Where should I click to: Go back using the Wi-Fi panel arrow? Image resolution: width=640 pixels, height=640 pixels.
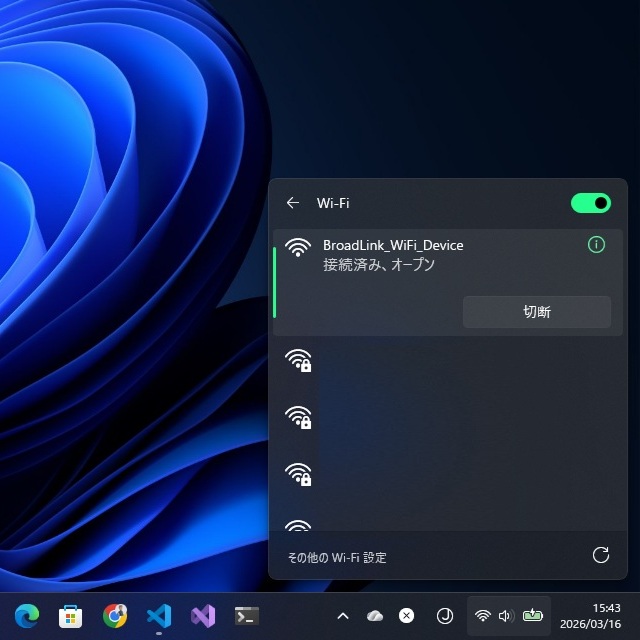pyautogui.click(x=293, y=203)
